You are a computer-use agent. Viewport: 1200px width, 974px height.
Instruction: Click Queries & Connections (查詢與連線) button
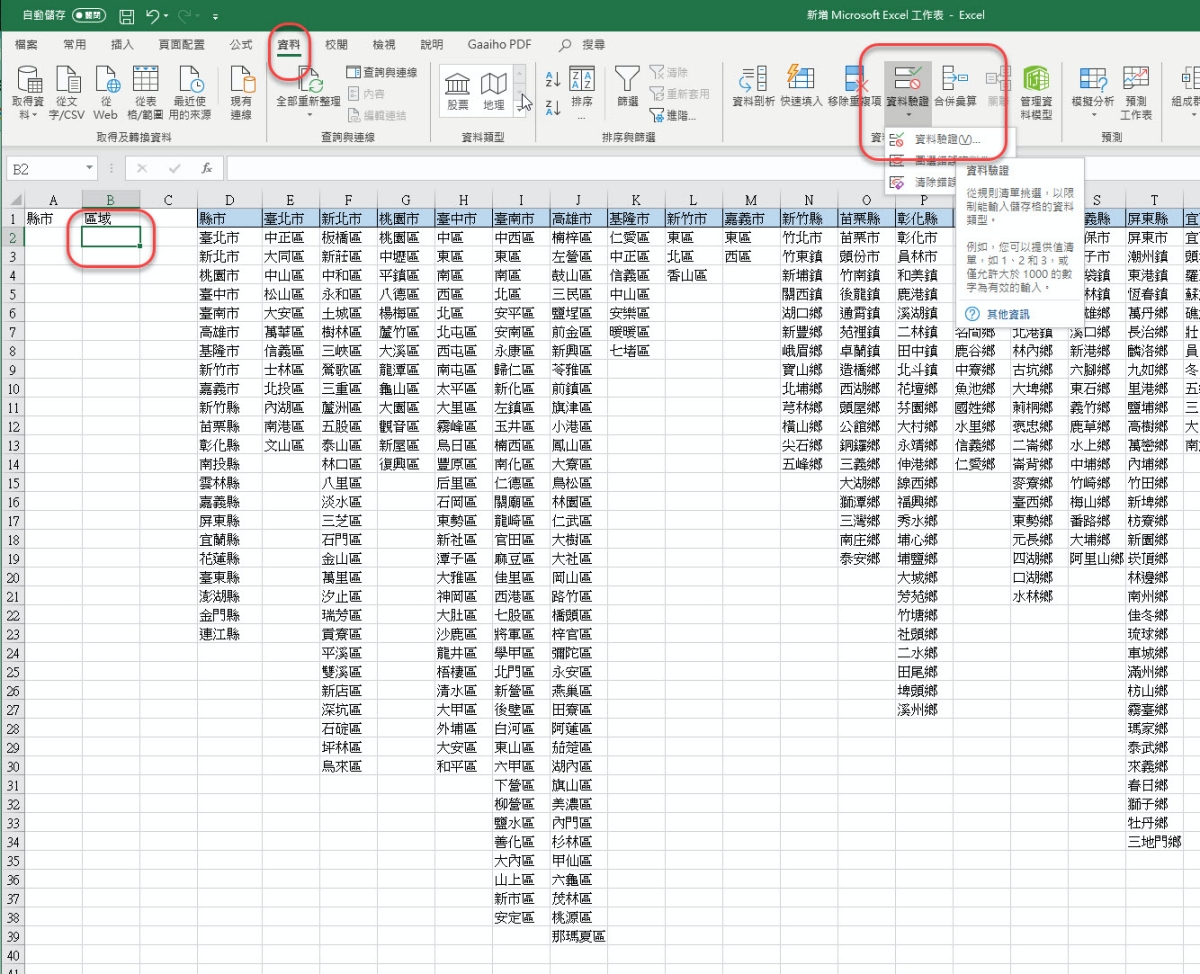coord(381,72)
